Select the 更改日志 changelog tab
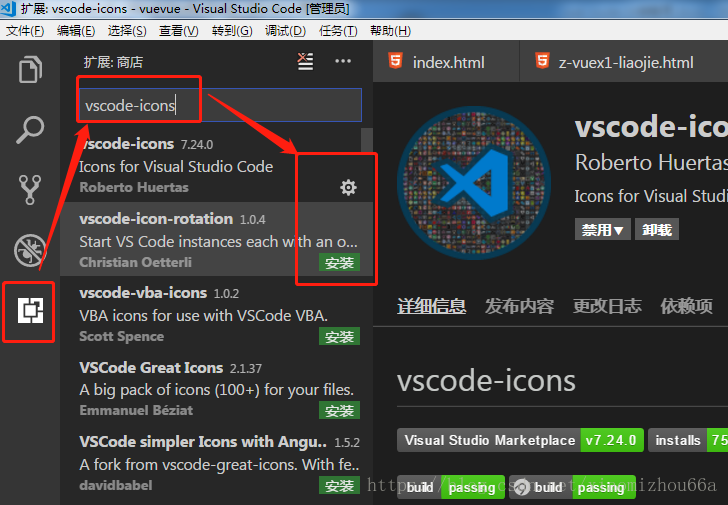This screenshot has height=505, width=728. coord(607,306)
